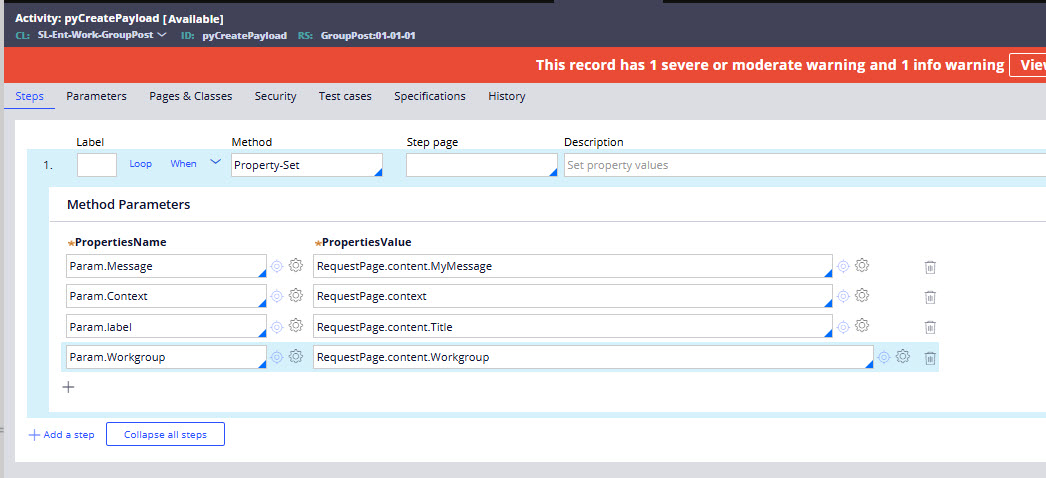1046x478 pixels.
Task: Click target icon beside RequestPage.content.Title value
Action: (x=843, y=327)
